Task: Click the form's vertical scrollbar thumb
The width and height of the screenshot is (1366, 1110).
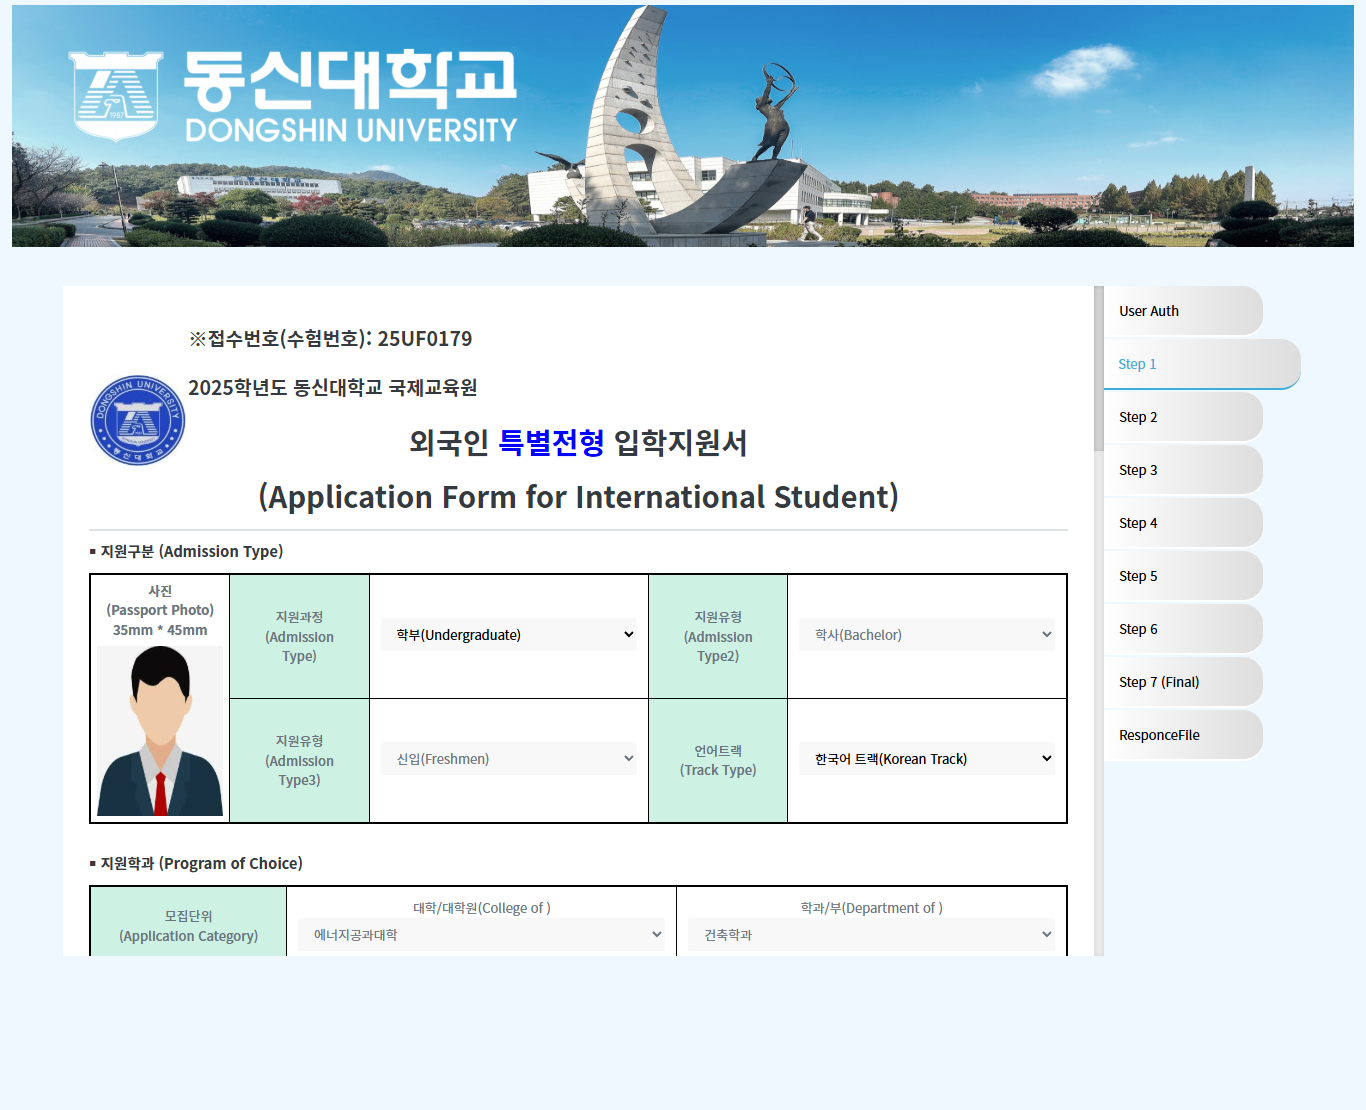Action: (x=1099, y=368)
